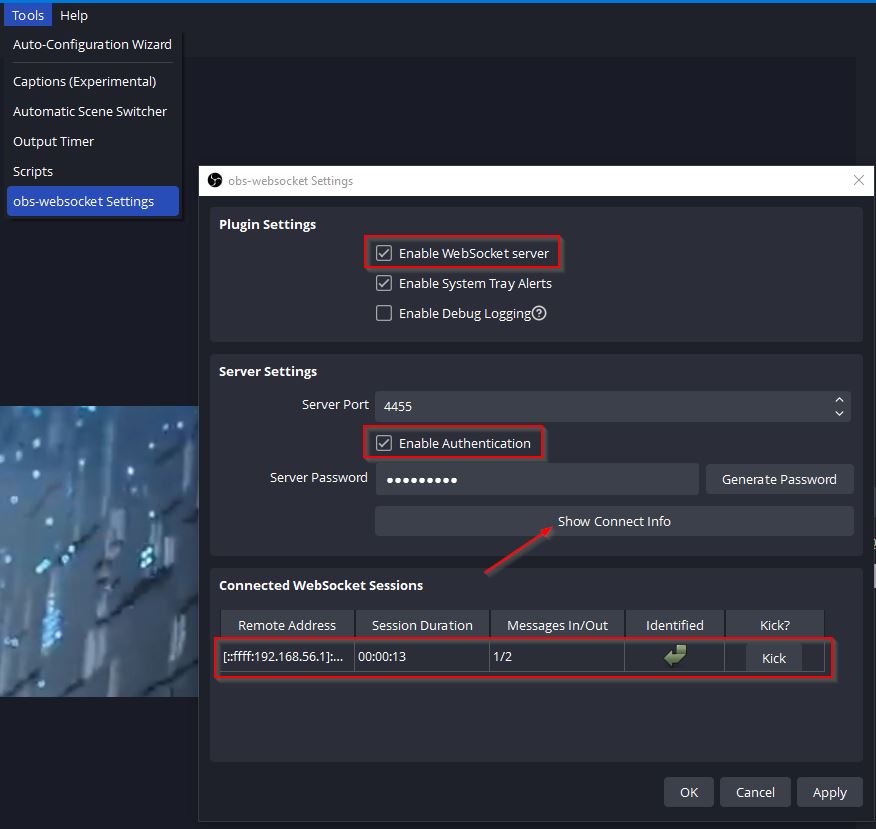876x829 pixels.
Task: Open the Scripts menu entry
Action: coord(33,171)
